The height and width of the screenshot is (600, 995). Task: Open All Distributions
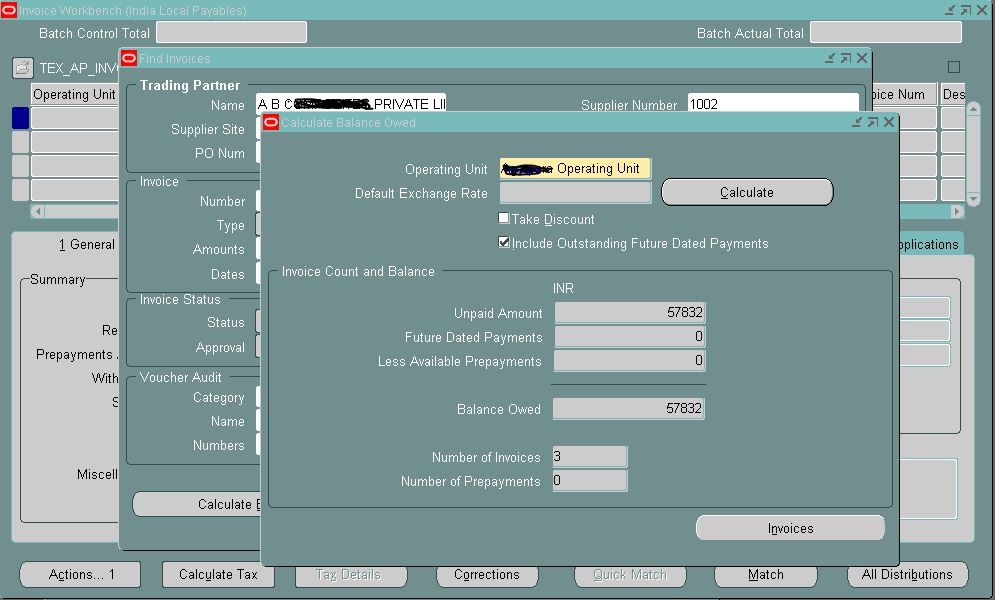(908, 574)
